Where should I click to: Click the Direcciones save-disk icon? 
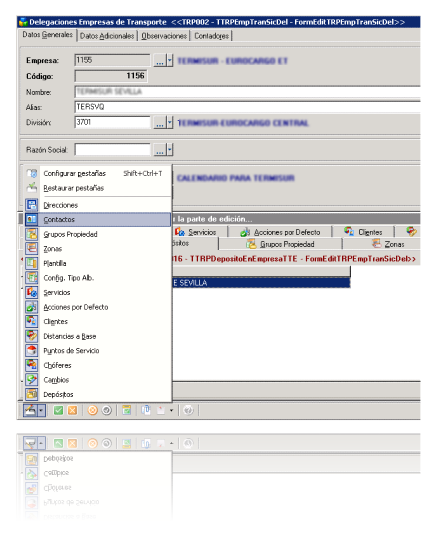tap(31, 205)
